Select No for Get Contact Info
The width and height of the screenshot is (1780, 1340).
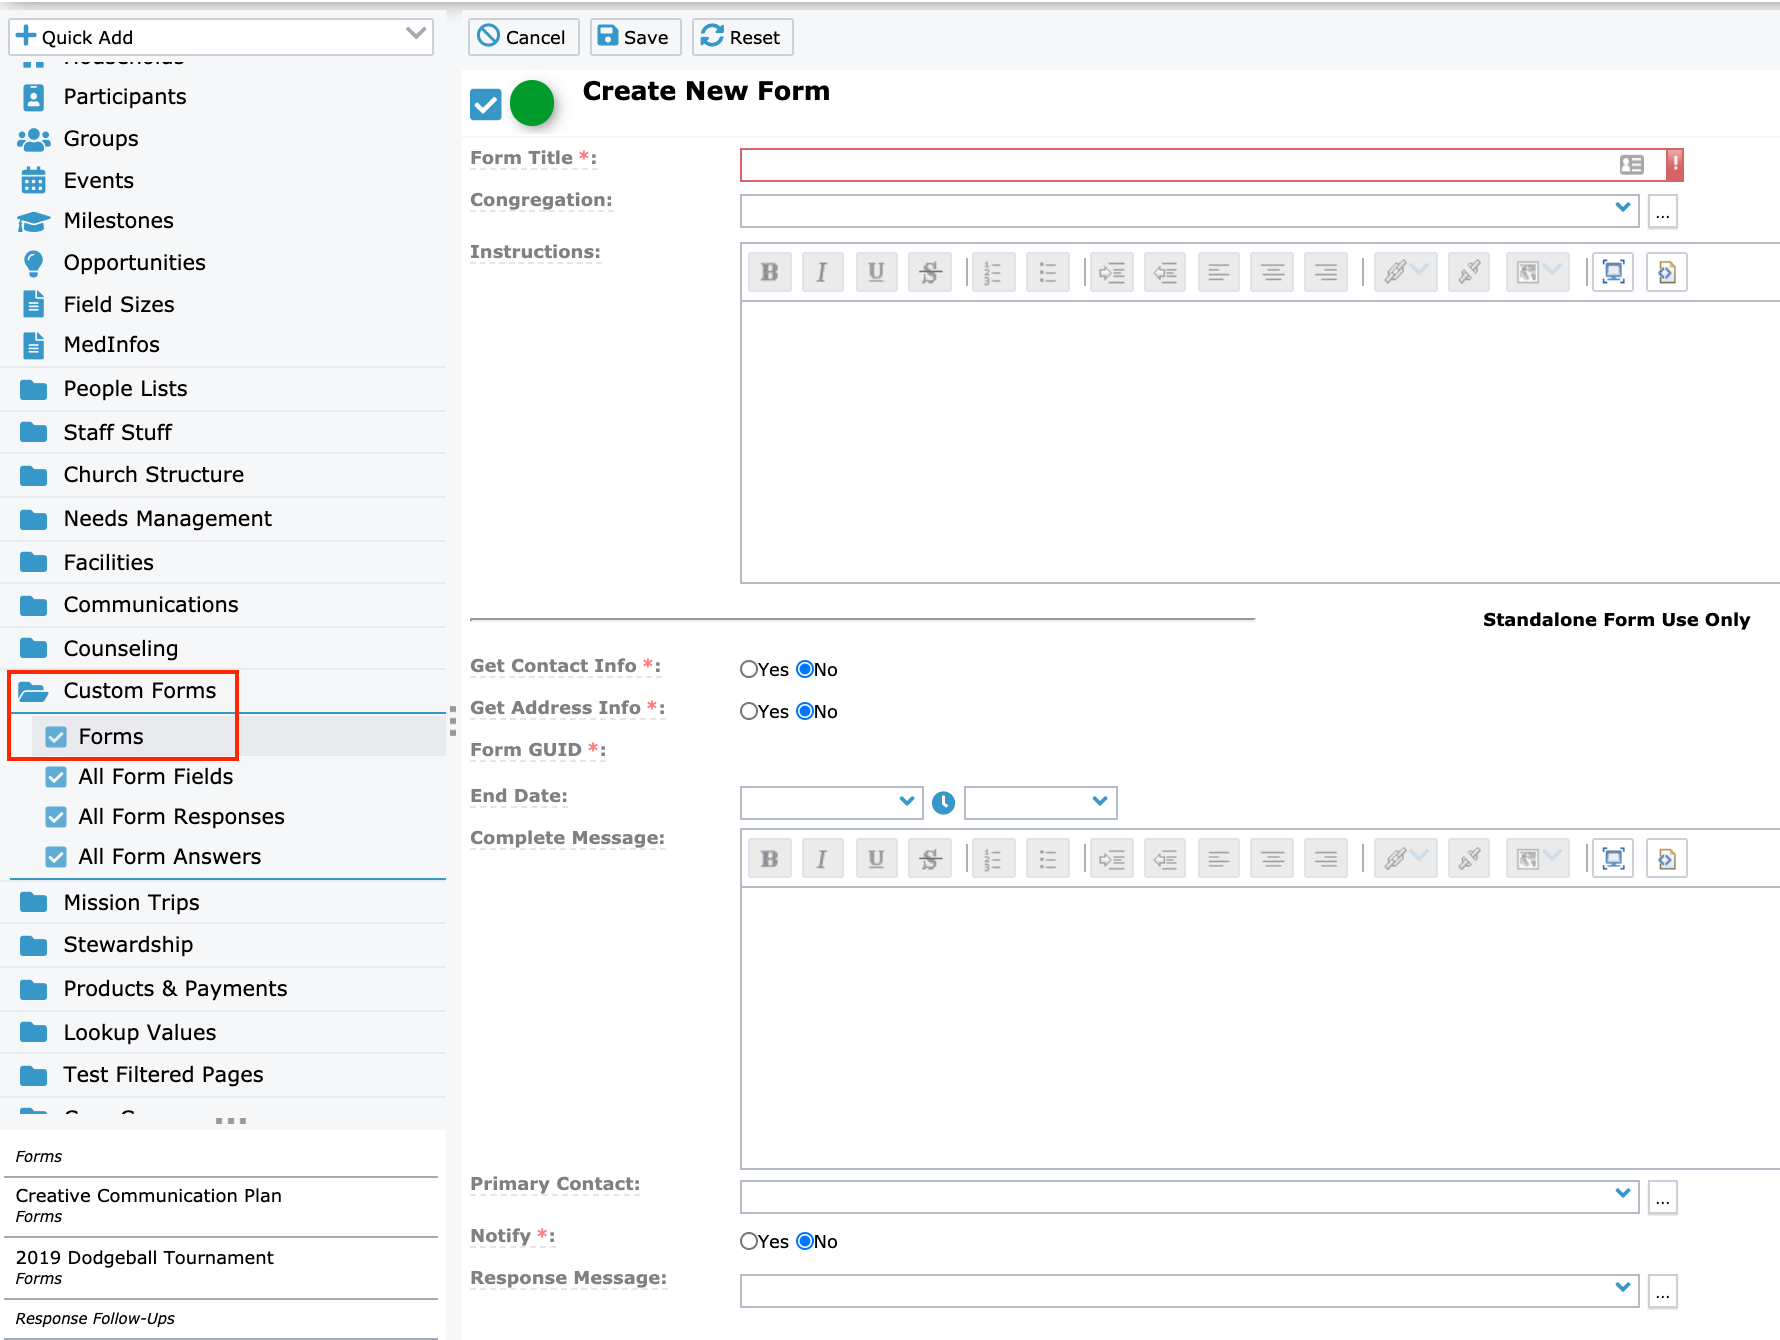805,669
